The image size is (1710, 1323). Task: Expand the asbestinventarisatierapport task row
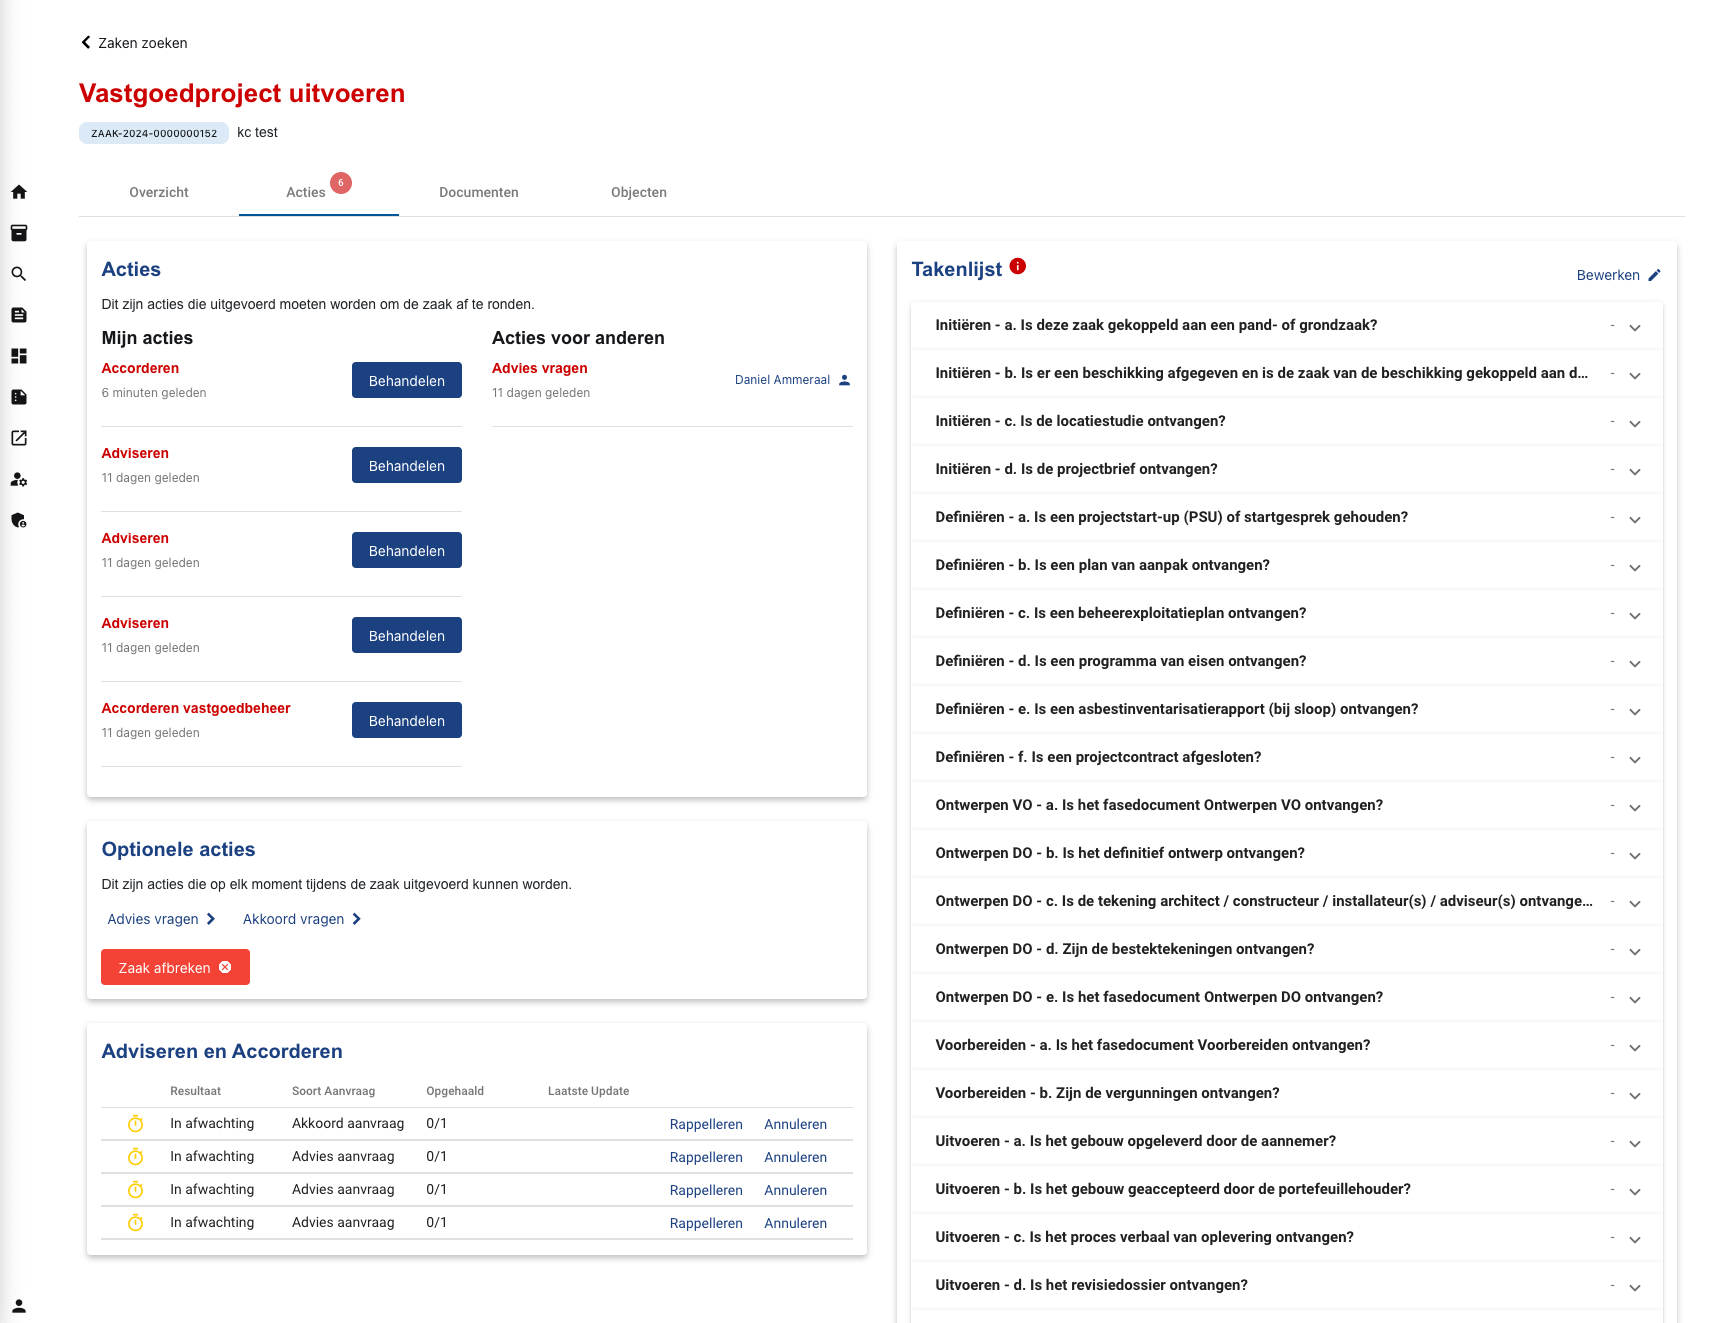(1287, 709)
